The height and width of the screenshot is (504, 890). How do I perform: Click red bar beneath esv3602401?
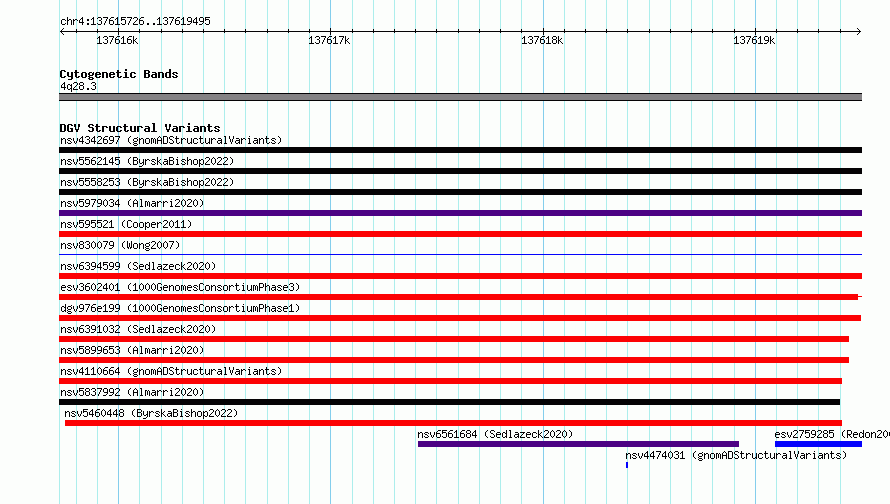460,297
